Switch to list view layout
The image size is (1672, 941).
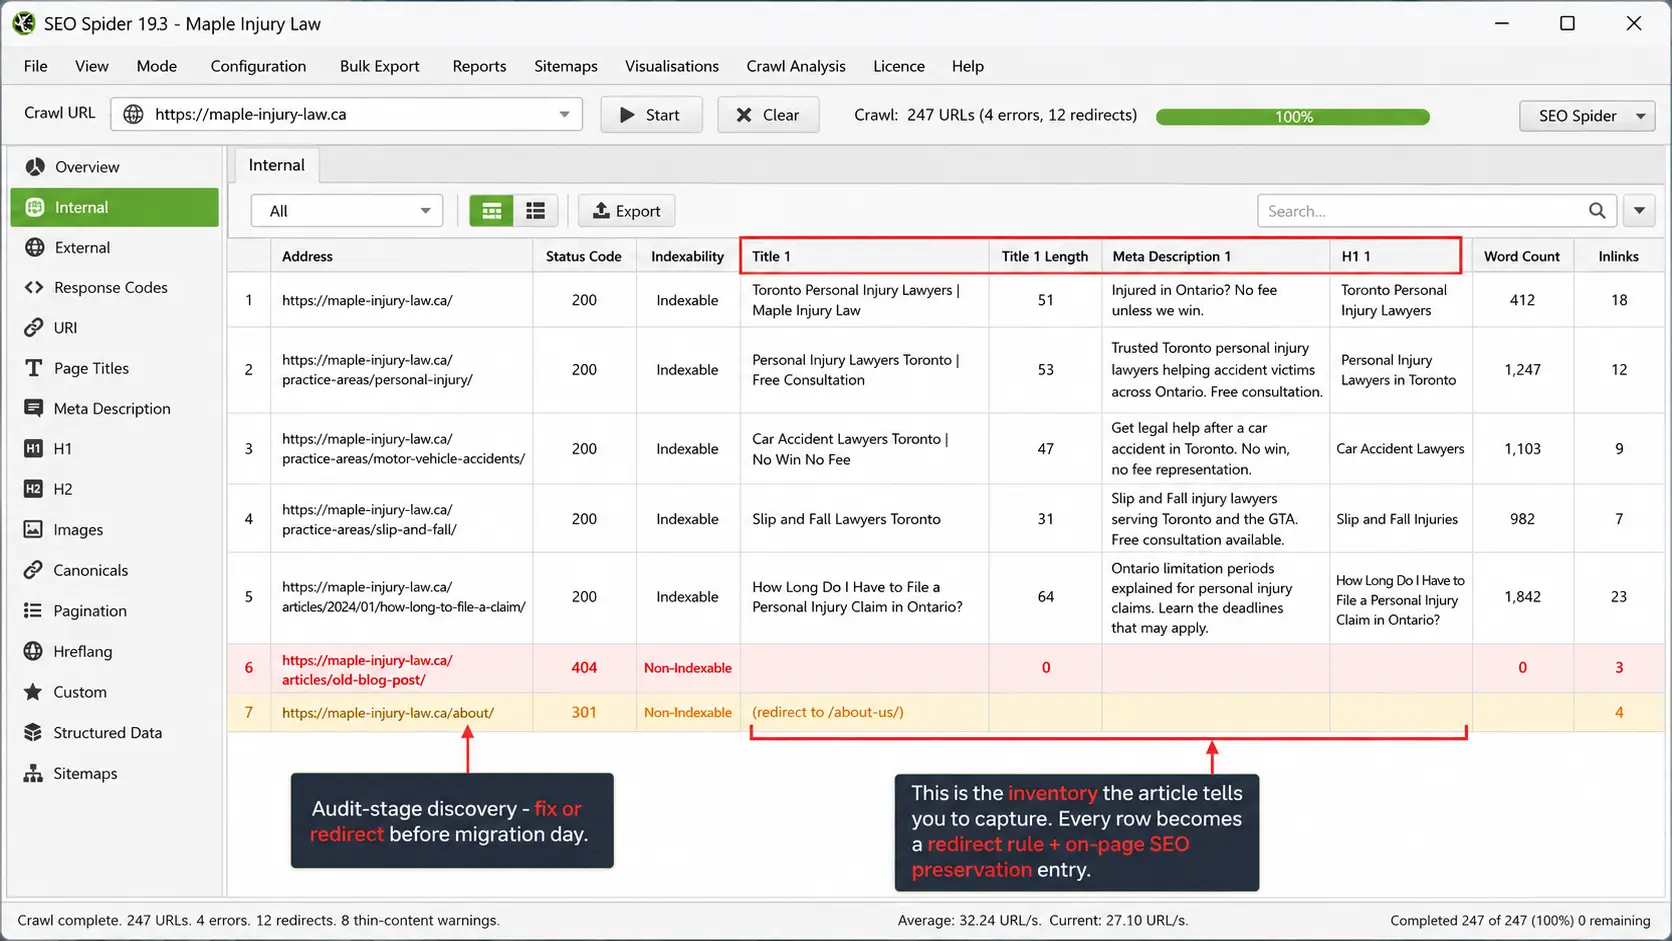536,211
